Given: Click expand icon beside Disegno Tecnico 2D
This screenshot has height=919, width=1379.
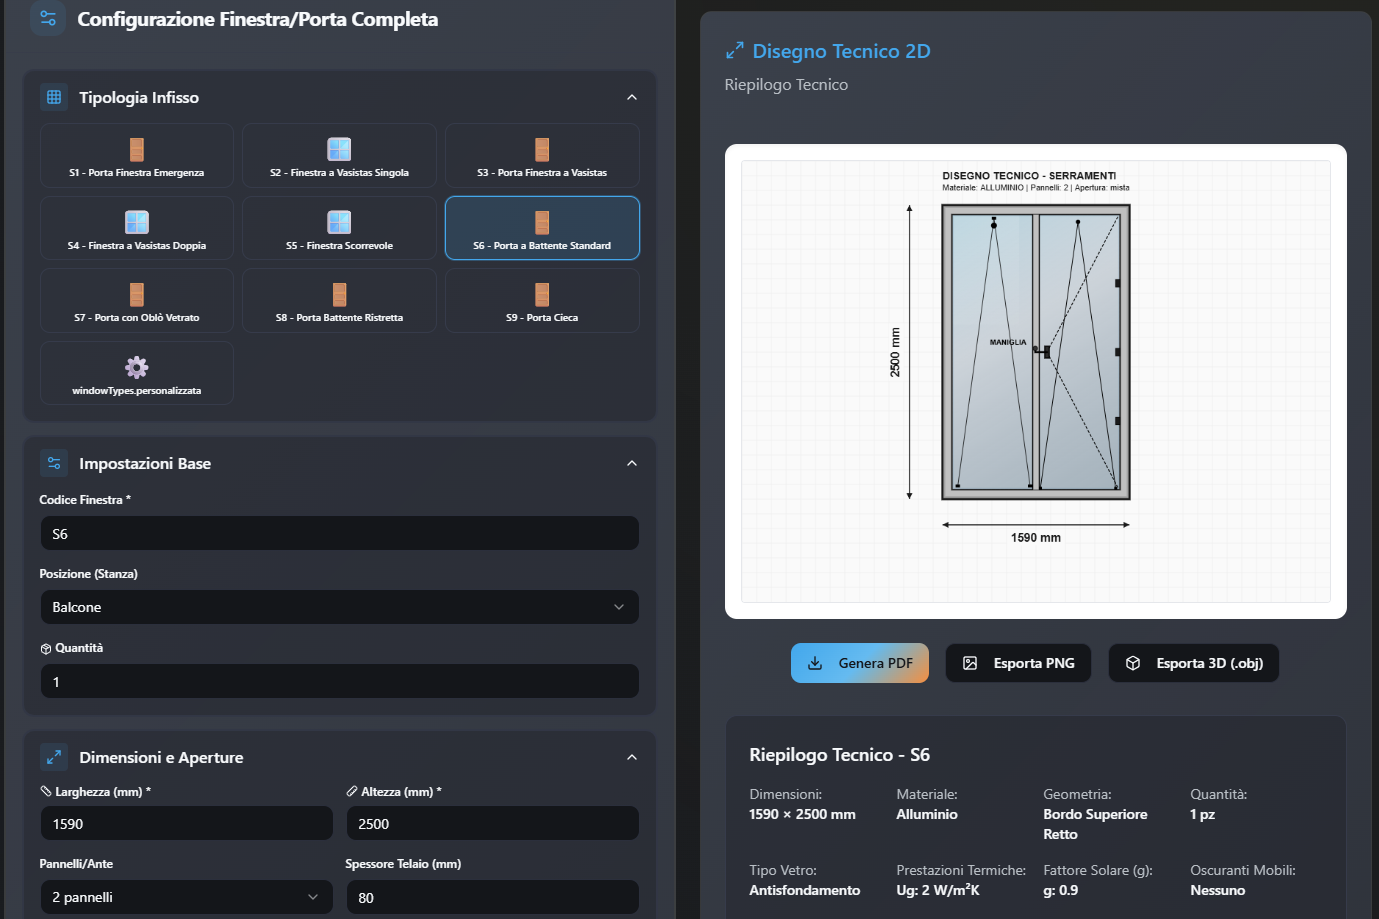Looking at the screenshot, I should [735, 51].
